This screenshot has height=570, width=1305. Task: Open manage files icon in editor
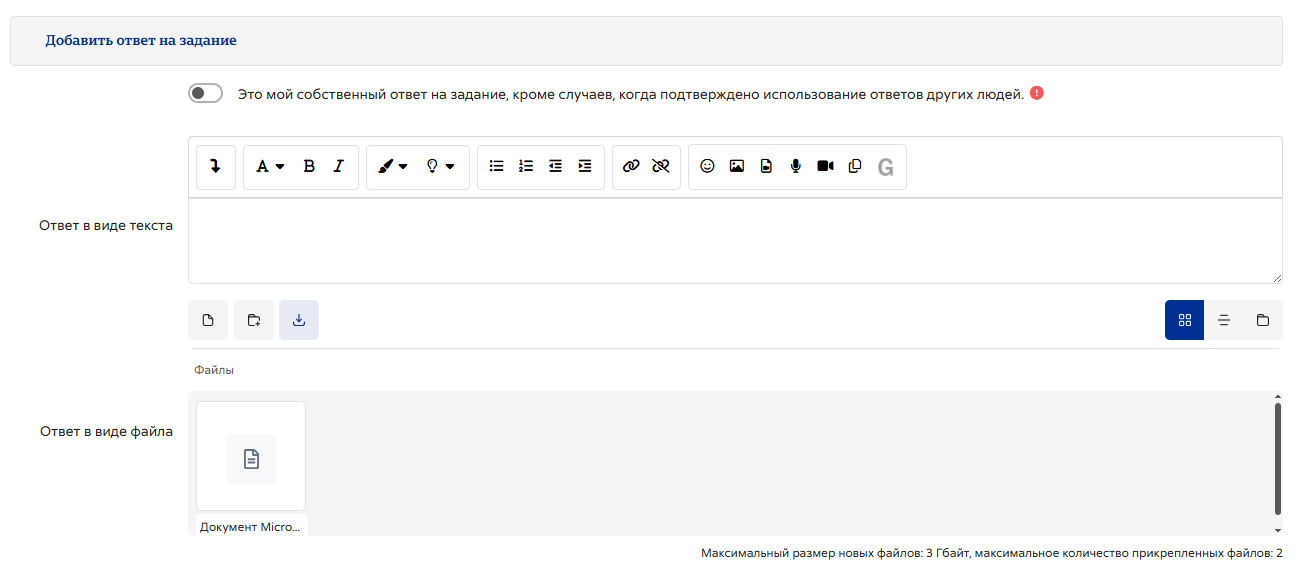[855, 167]
